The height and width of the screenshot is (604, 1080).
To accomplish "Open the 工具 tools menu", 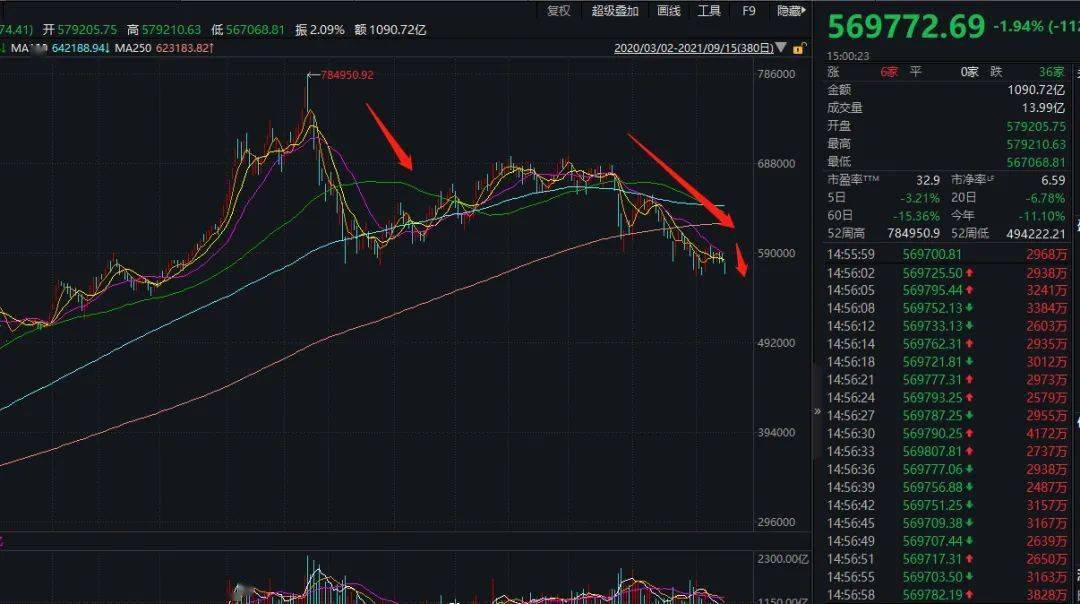I will coord(709,11).
